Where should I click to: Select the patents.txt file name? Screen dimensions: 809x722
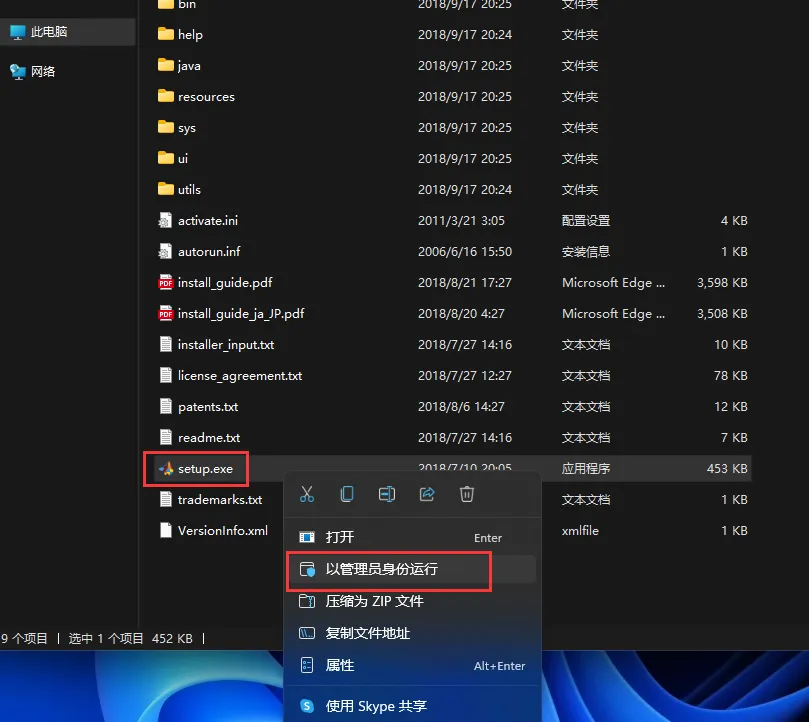208,407
